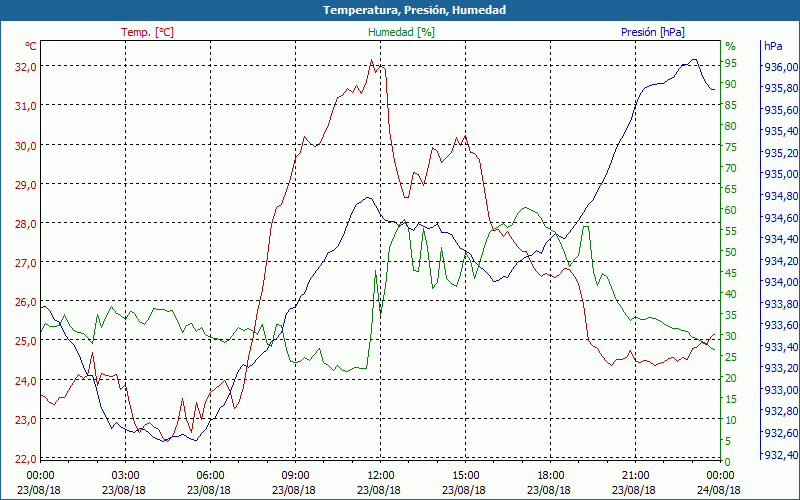The image size is (800, 500).
Task: Click the 933,00 pressure axis value
Action: (781, 390)
